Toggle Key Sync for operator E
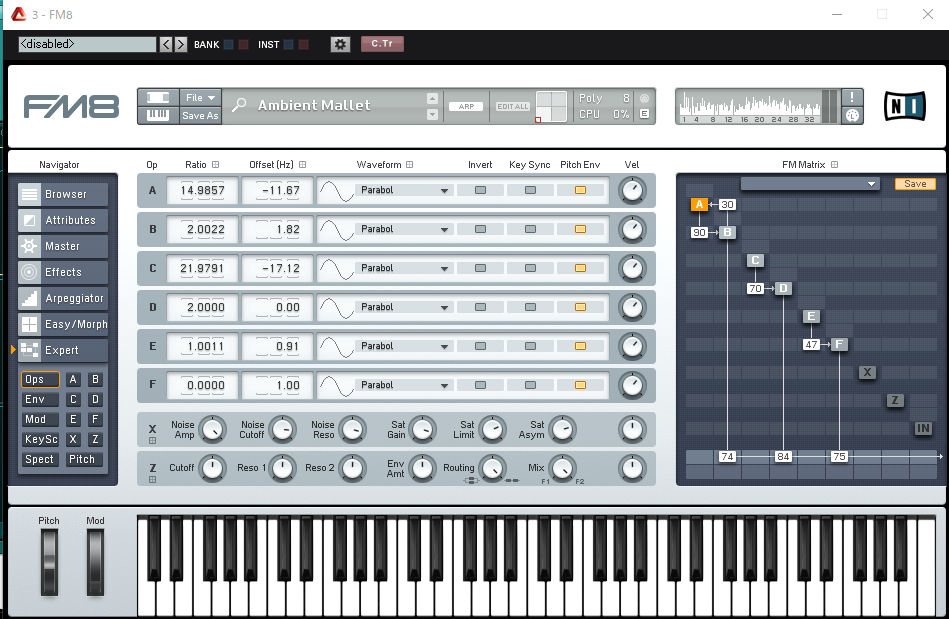949x619 pixels. click(x=530, y=346)
